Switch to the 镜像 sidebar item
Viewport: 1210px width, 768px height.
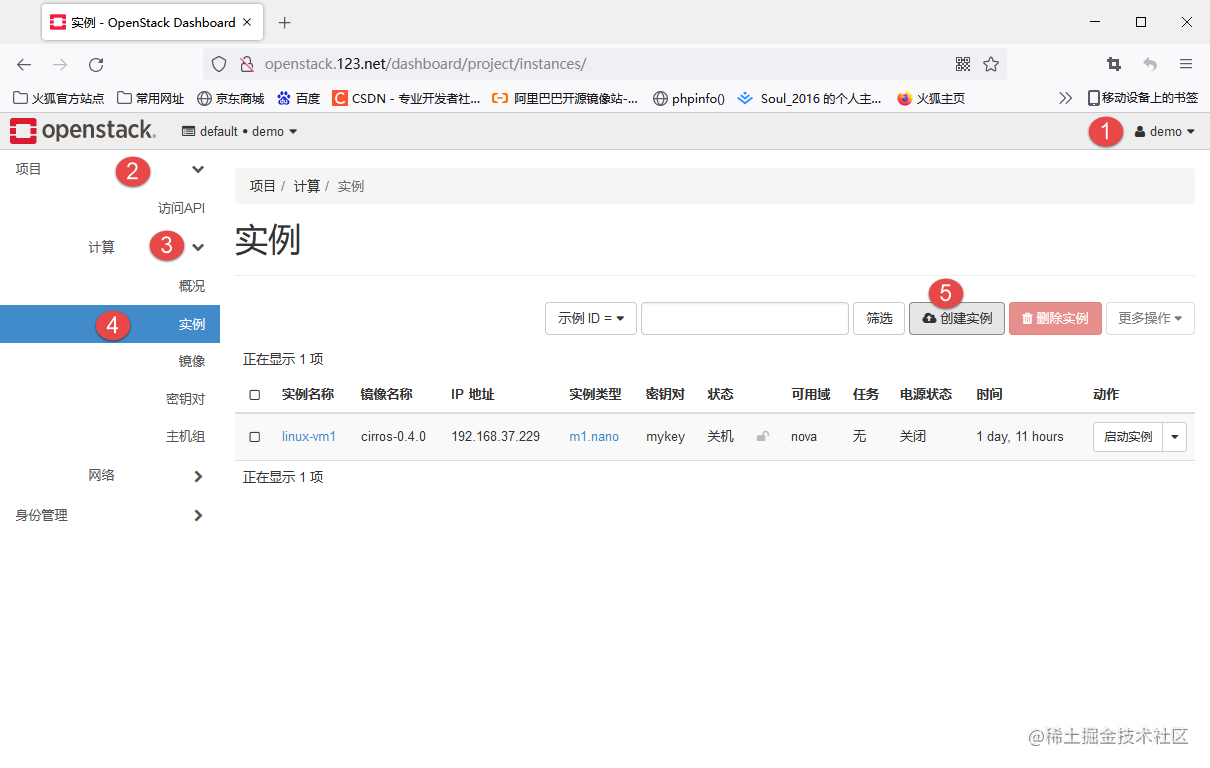[191, 360]
